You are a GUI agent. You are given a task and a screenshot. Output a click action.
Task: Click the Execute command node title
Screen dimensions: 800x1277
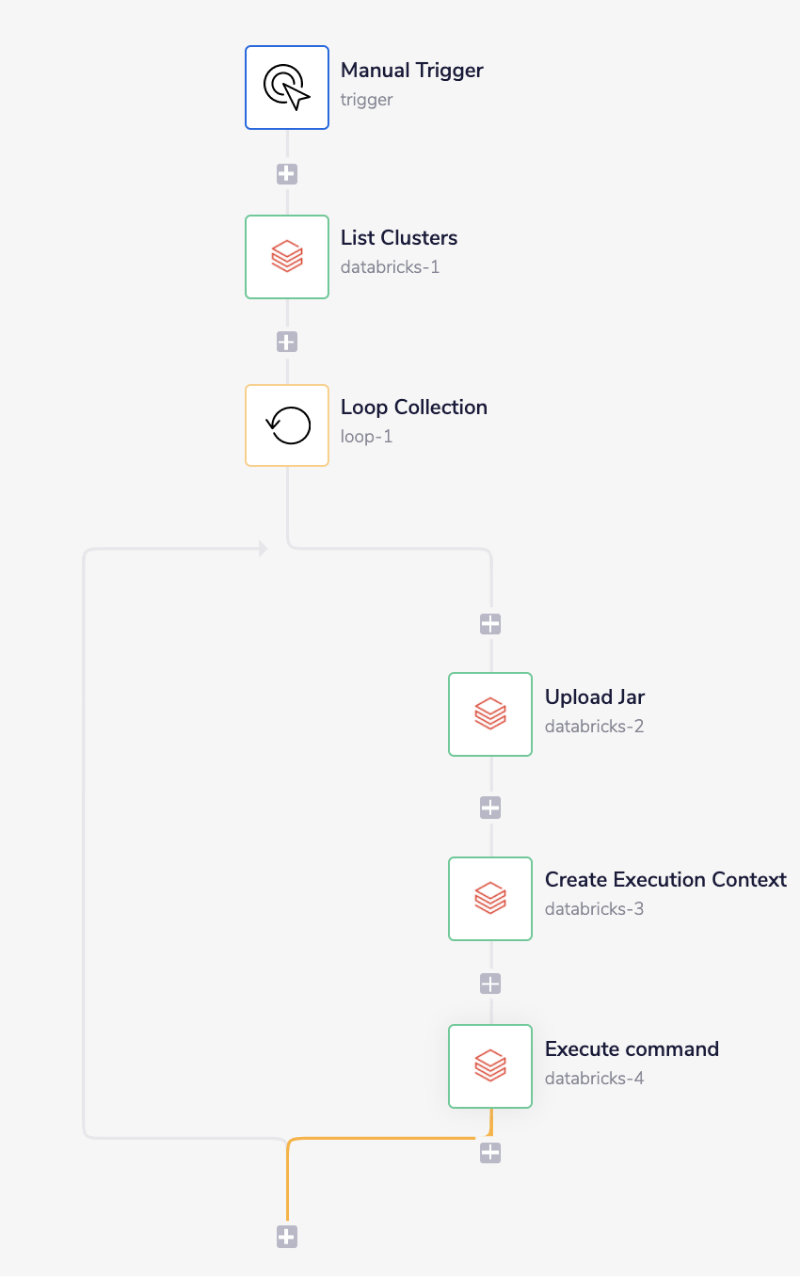[x=631, y=1049]
